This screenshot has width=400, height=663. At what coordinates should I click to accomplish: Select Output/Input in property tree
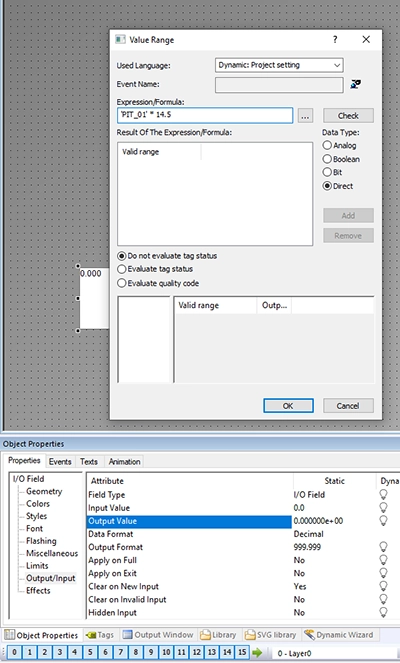click(x=51, y=578)
